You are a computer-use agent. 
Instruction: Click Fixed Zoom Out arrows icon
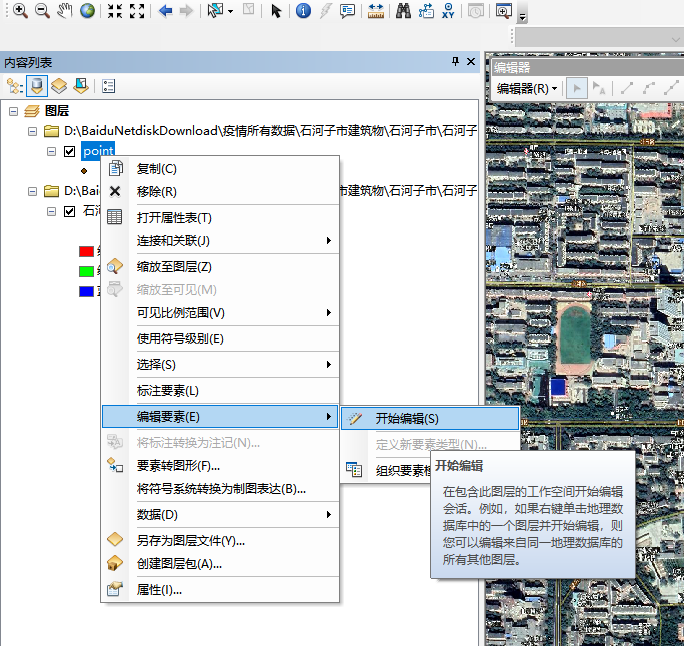[x=137, y=10]
